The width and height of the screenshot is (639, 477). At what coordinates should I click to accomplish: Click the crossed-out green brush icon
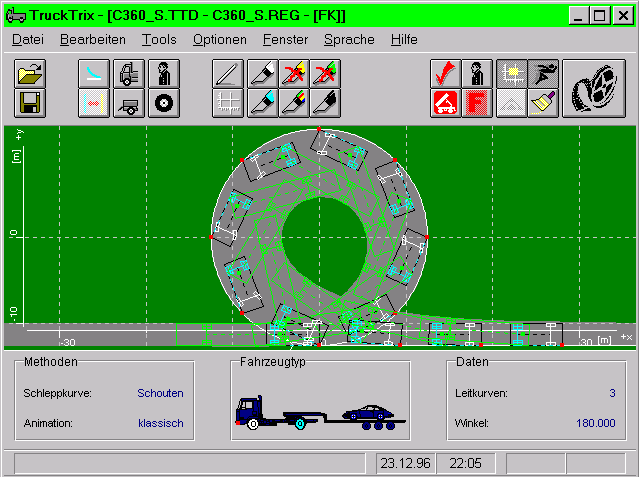[x=325, y=74]
